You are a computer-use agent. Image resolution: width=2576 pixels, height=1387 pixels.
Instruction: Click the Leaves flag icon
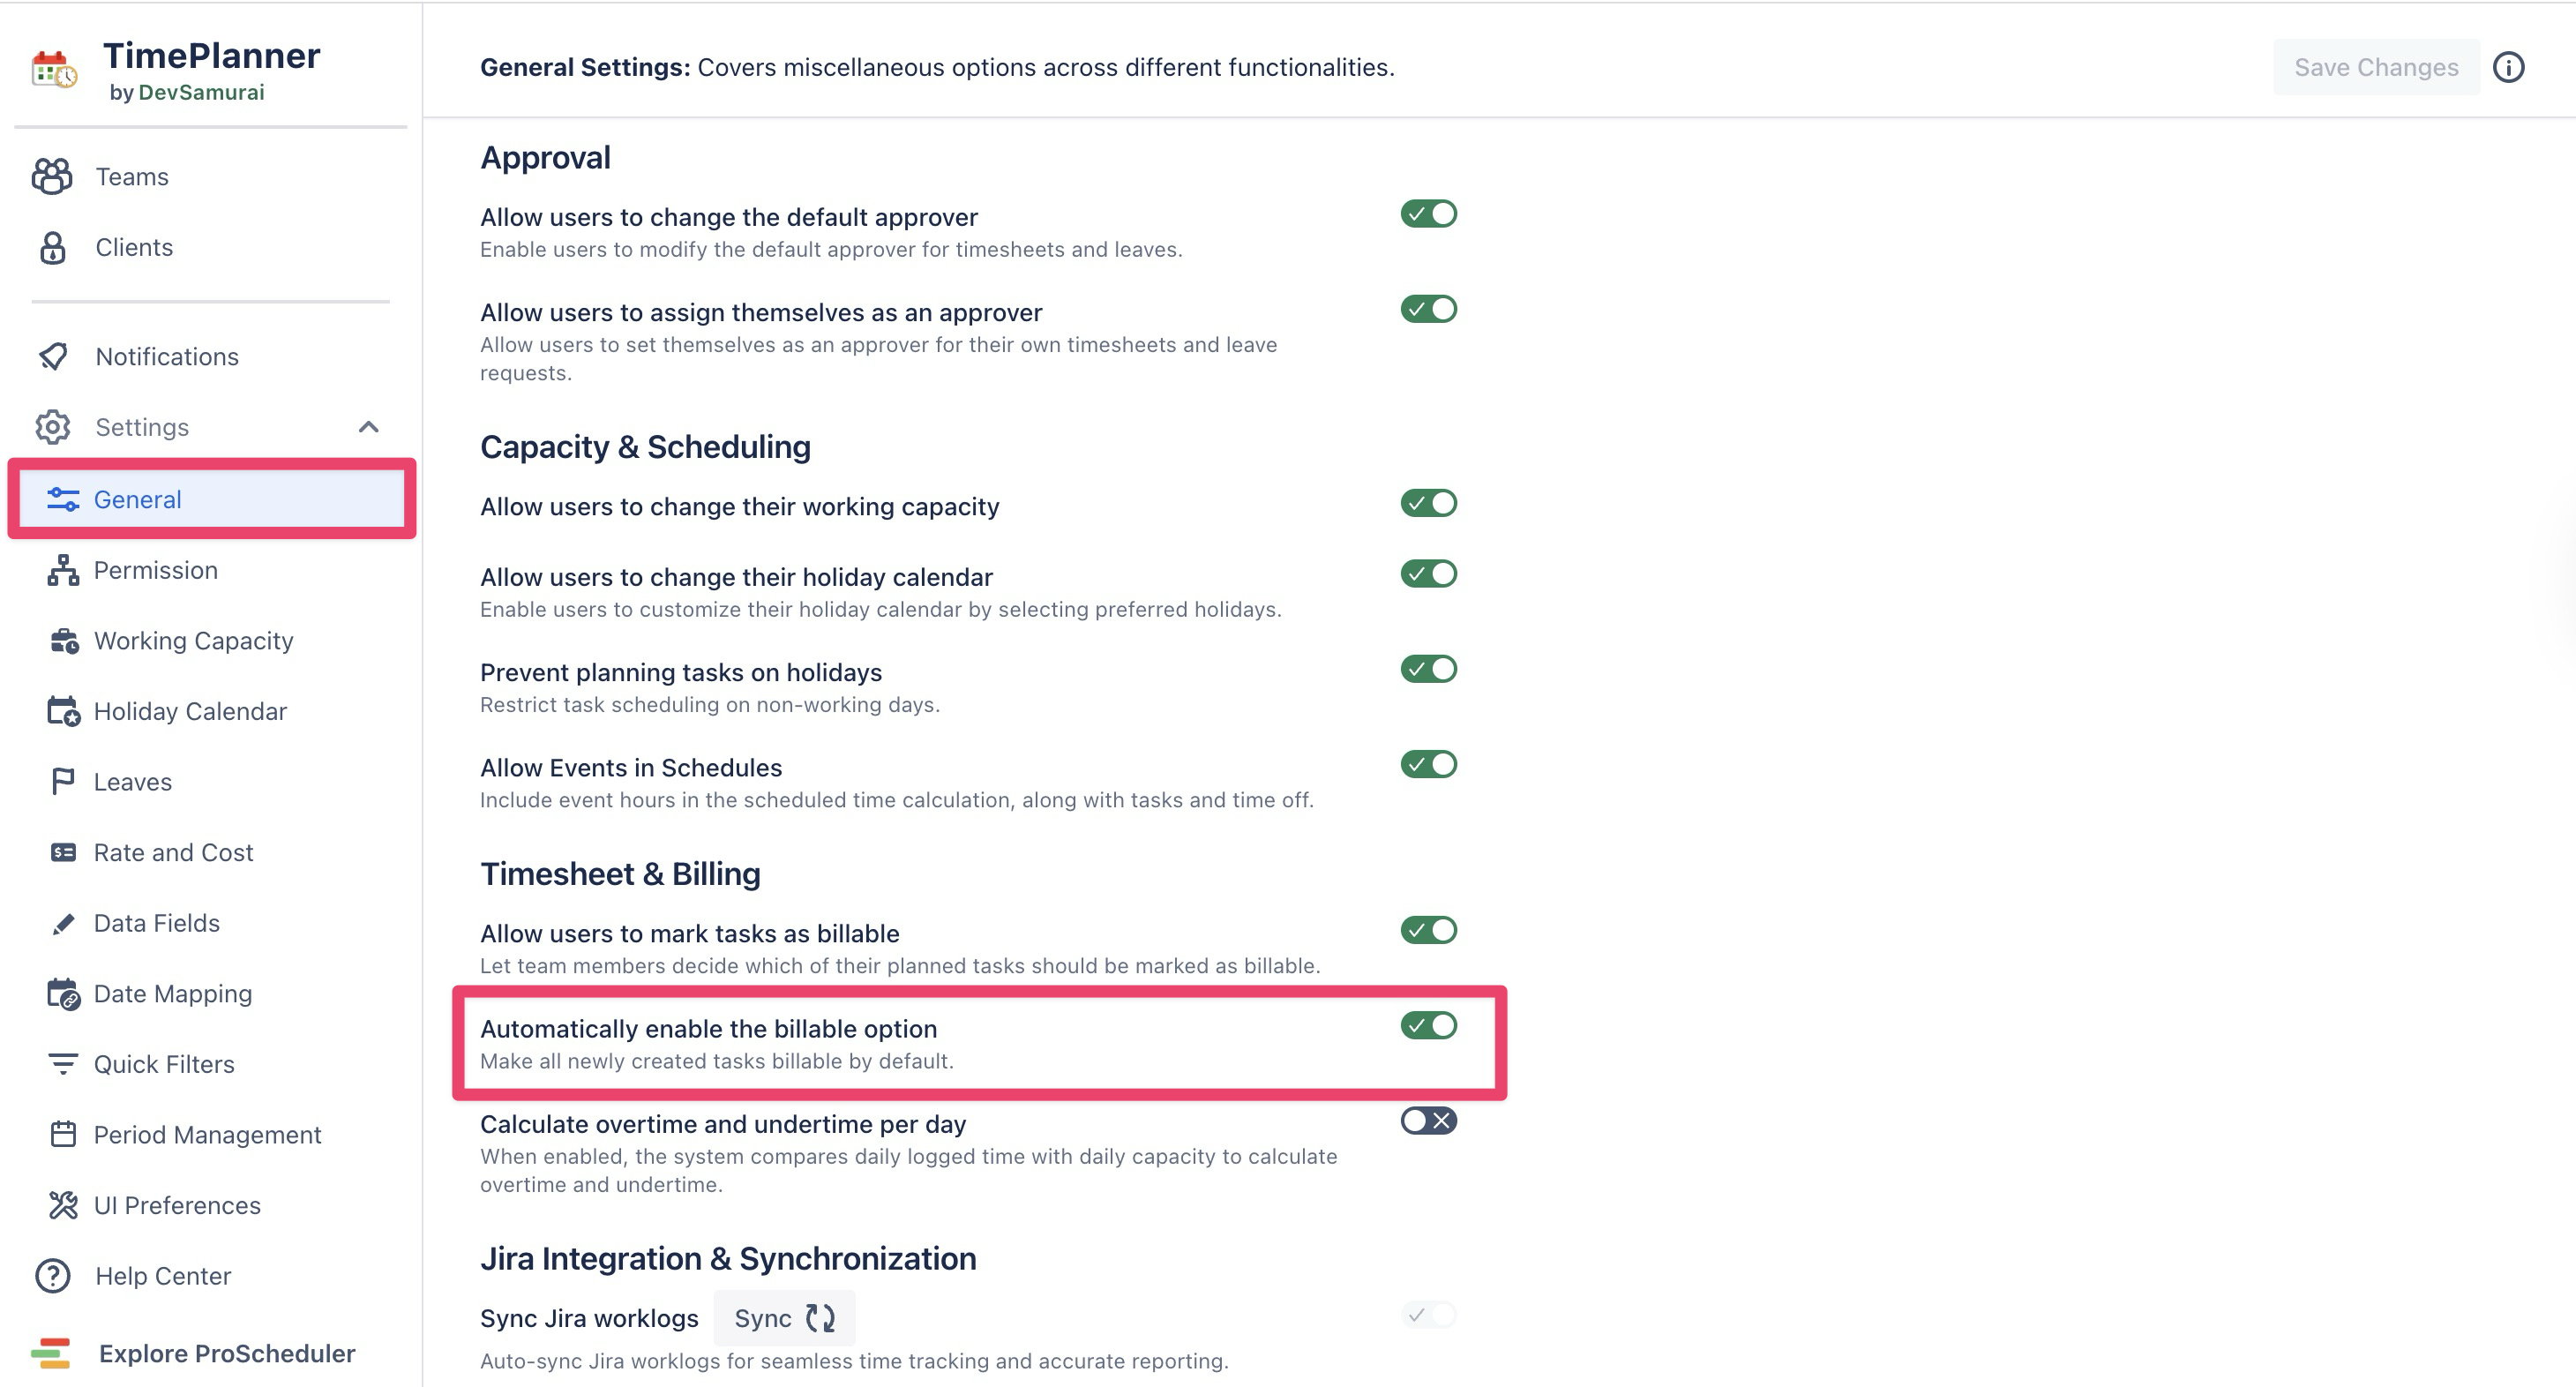coord(63,781)
